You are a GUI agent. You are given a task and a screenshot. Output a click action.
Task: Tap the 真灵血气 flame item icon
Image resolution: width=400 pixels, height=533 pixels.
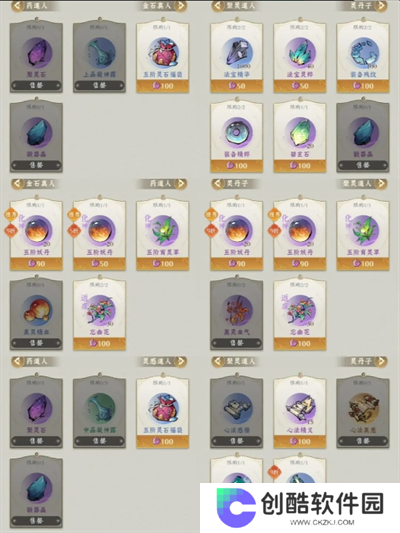(x=237, y=310)
